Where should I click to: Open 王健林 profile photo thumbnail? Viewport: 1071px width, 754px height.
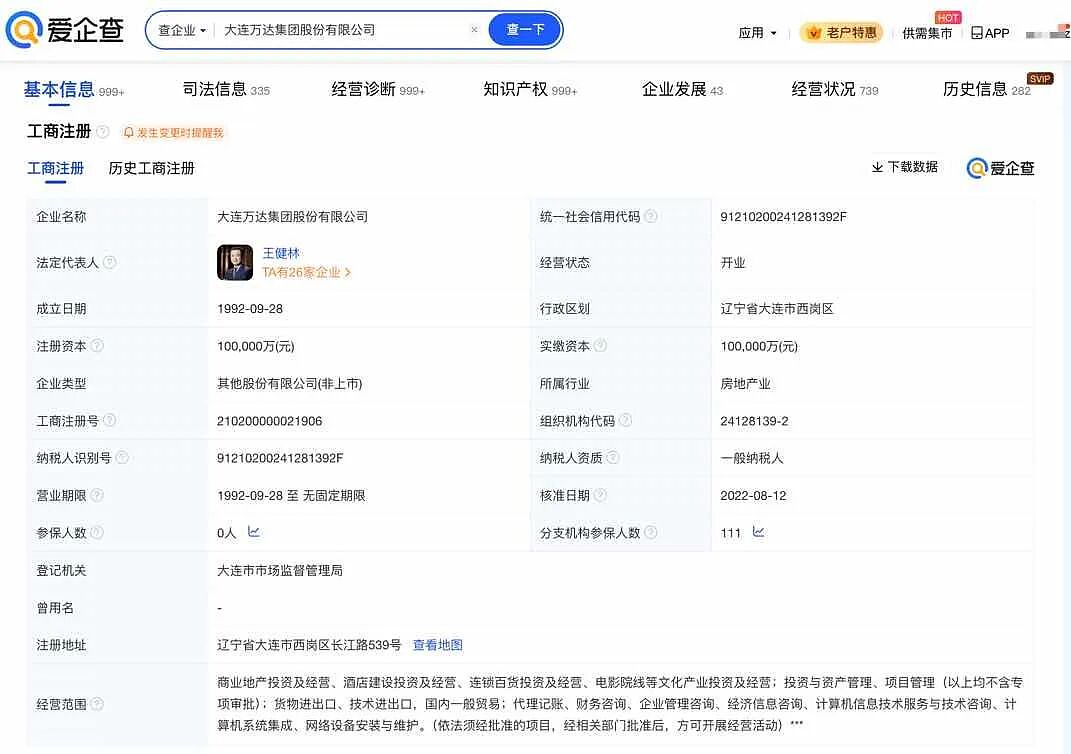click(x=235, y=263)
